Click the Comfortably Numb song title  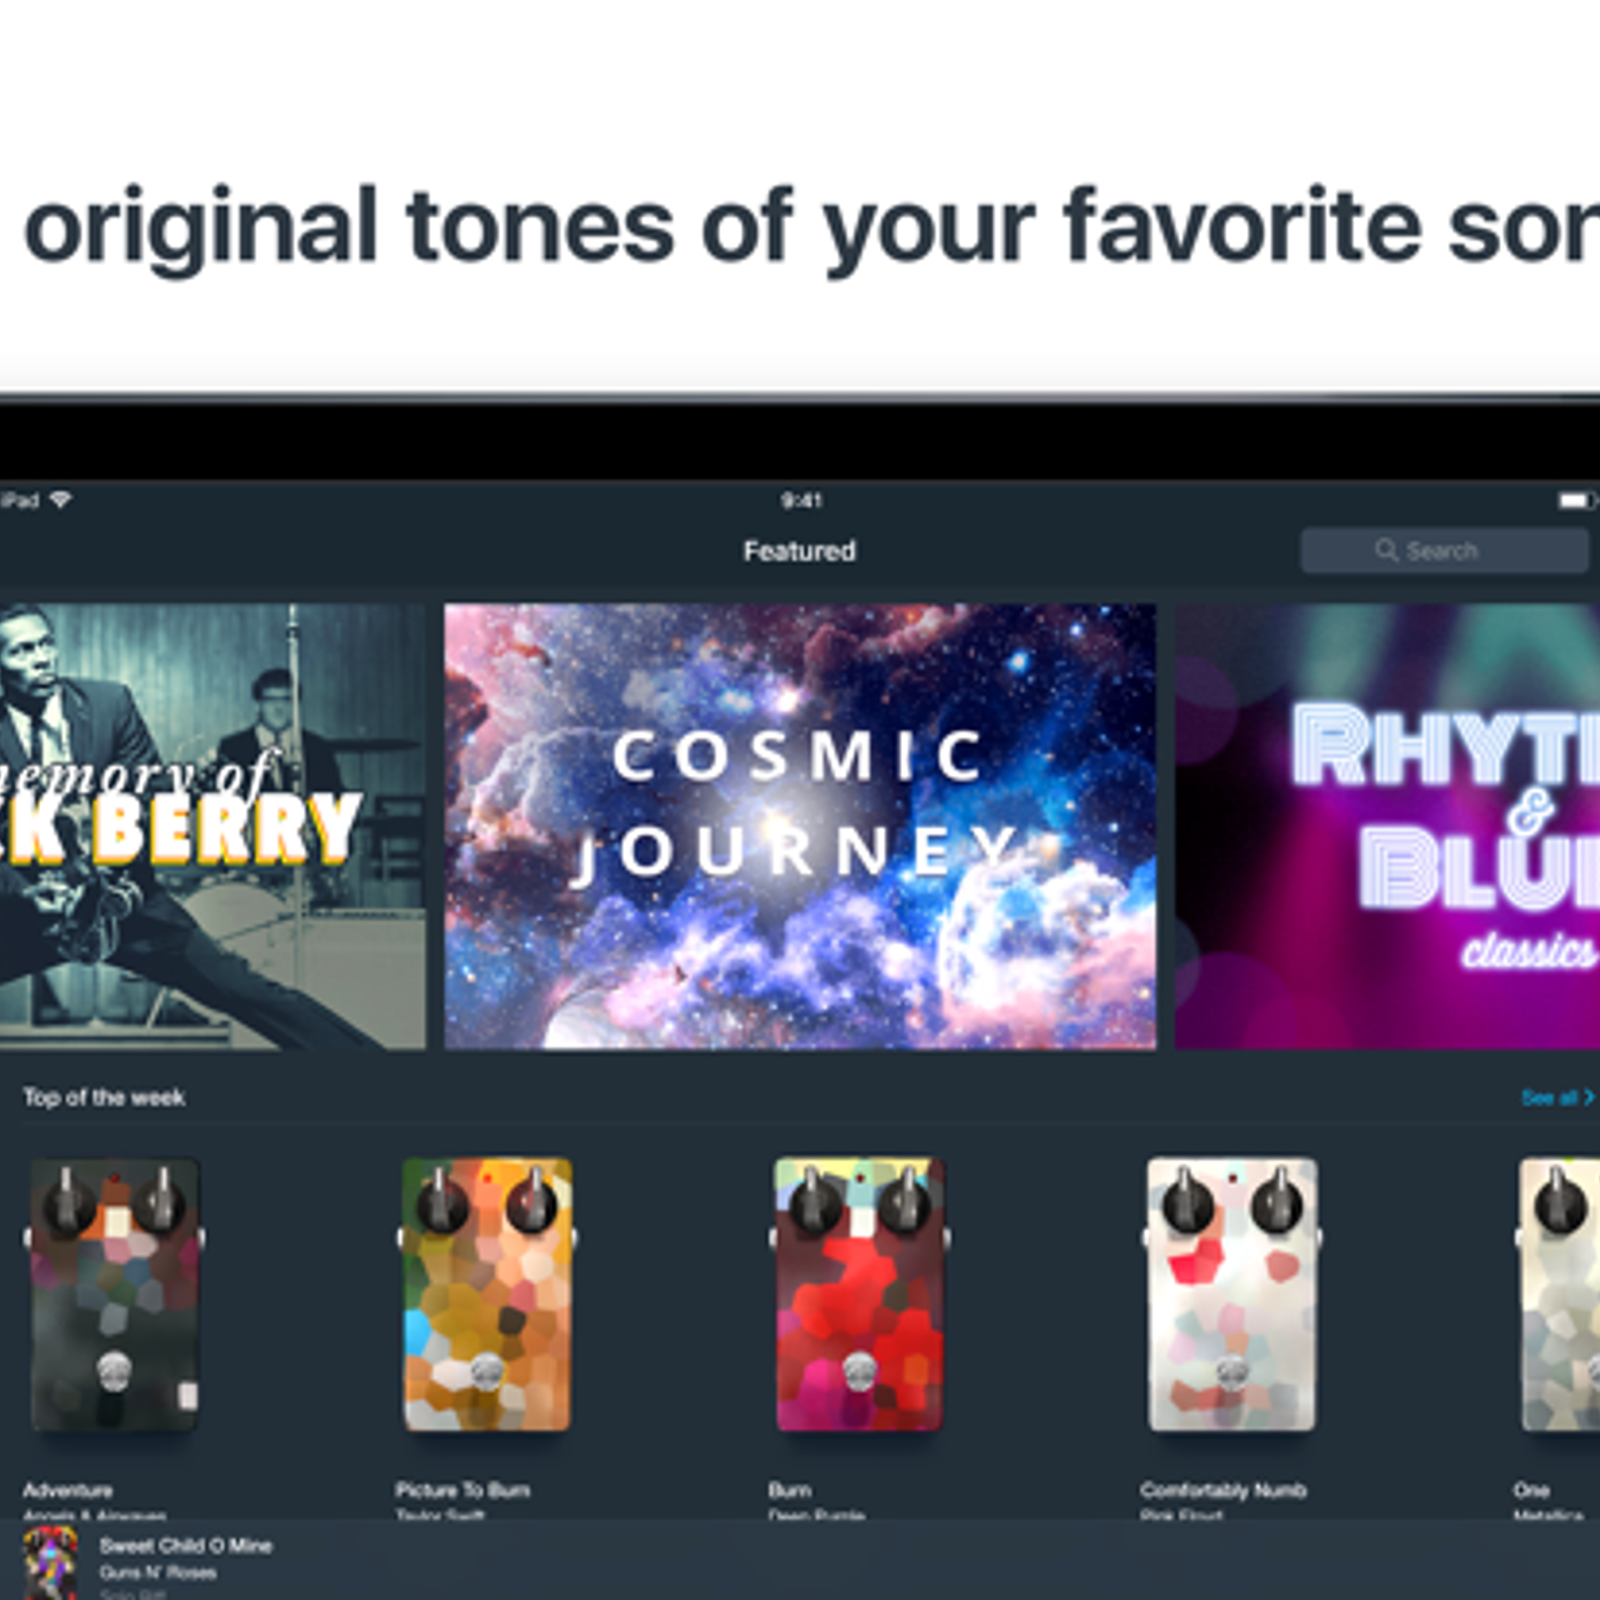1223,1490
